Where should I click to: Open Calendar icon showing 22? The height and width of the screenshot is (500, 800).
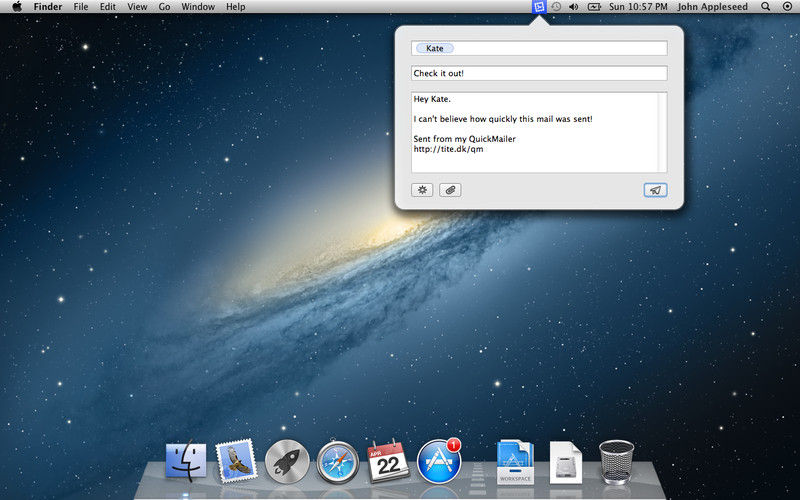coord(388,461)
